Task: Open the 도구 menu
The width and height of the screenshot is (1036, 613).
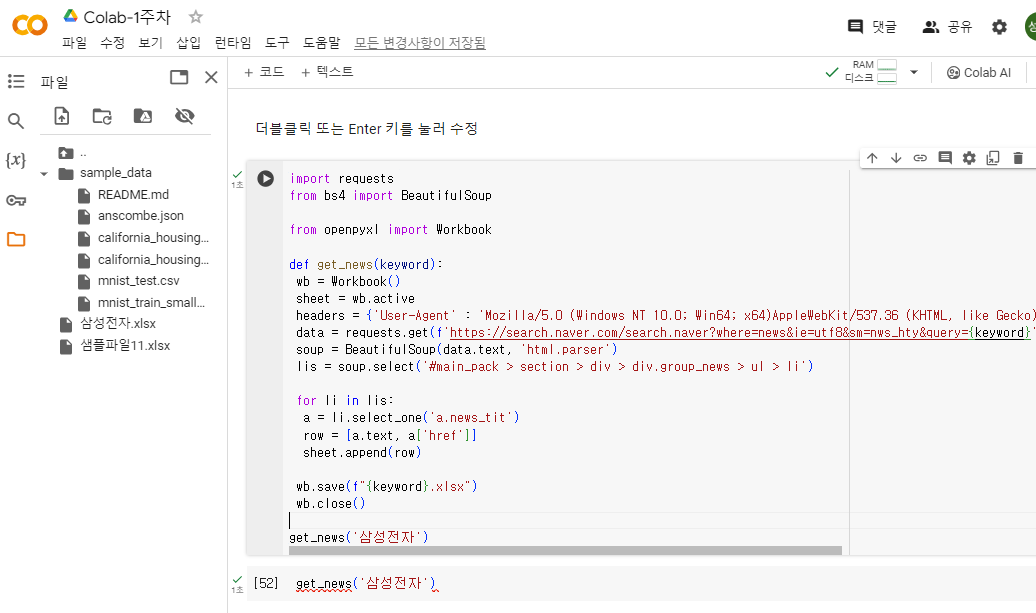Action: click(x=277, y=43)
